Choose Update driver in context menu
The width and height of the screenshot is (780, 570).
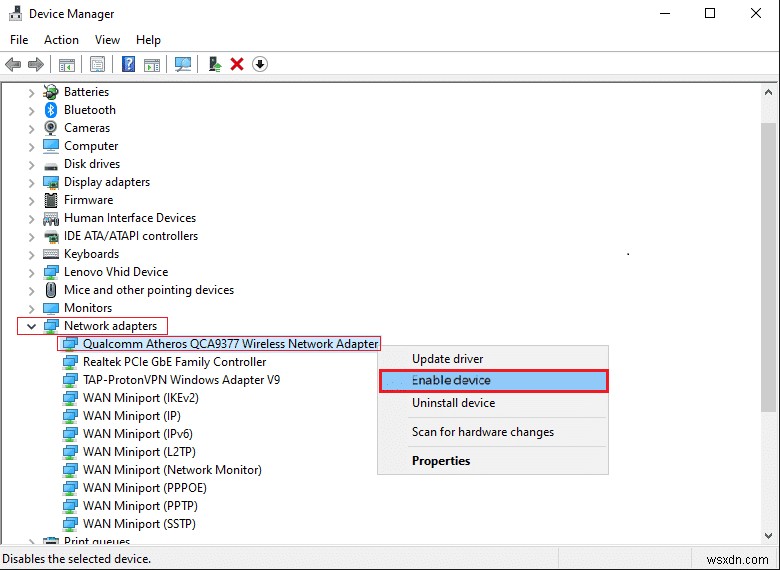tap(492, 359)
